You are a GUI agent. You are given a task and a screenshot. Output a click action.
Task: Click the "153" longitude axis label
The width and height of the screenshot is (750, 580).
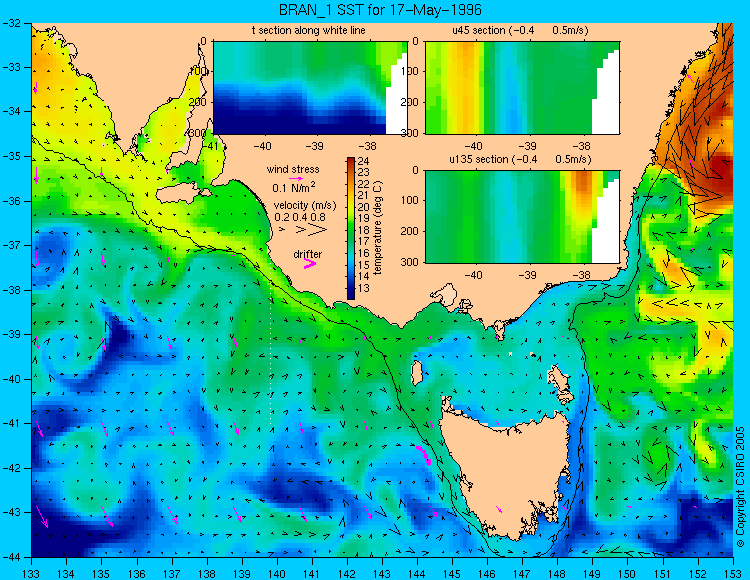pos(733,574)
